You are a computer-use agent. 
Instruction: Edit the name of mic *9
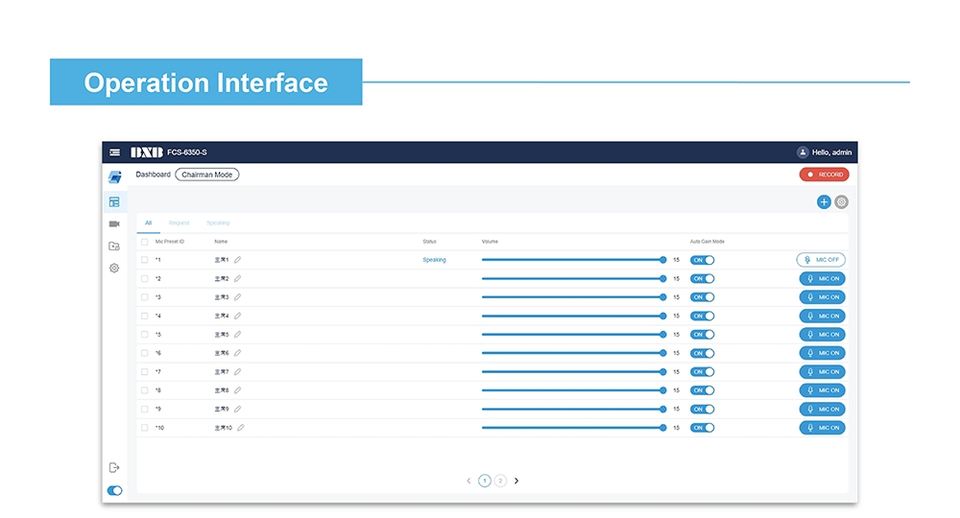point(238,409)
